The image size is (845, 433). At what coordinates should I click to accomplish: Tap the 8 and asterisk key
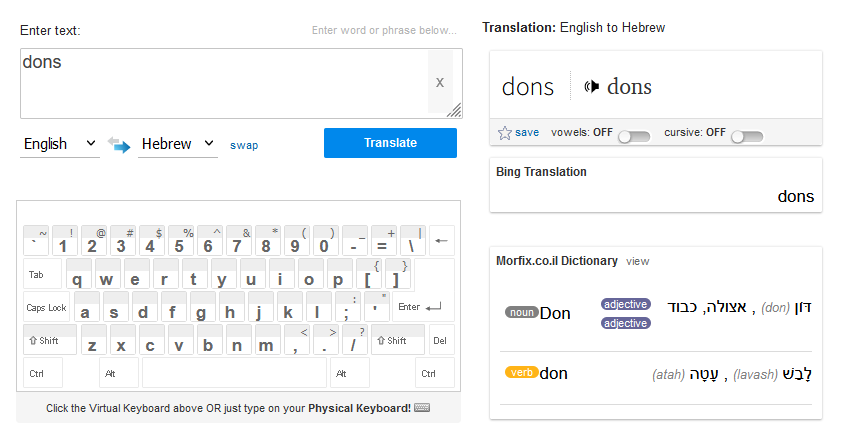(268, 240)
